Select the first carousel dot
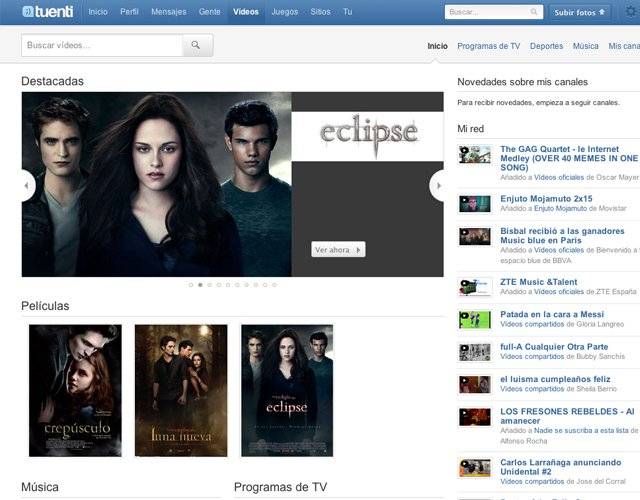Viewport: 640px width, 500px height. tap(191, 285)
